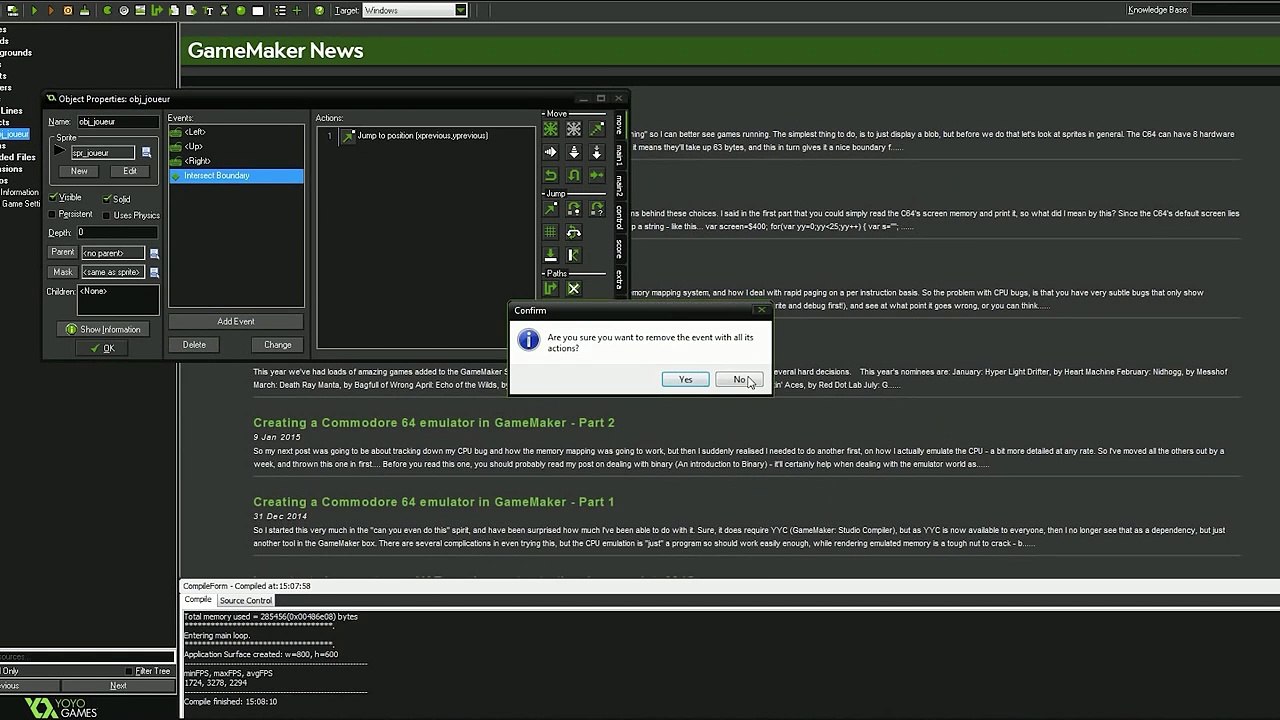Click the Create room white rectangle icon
The height and width of the screenshot is (720, 1280).
pyautogui.click(x=258, y=10)
